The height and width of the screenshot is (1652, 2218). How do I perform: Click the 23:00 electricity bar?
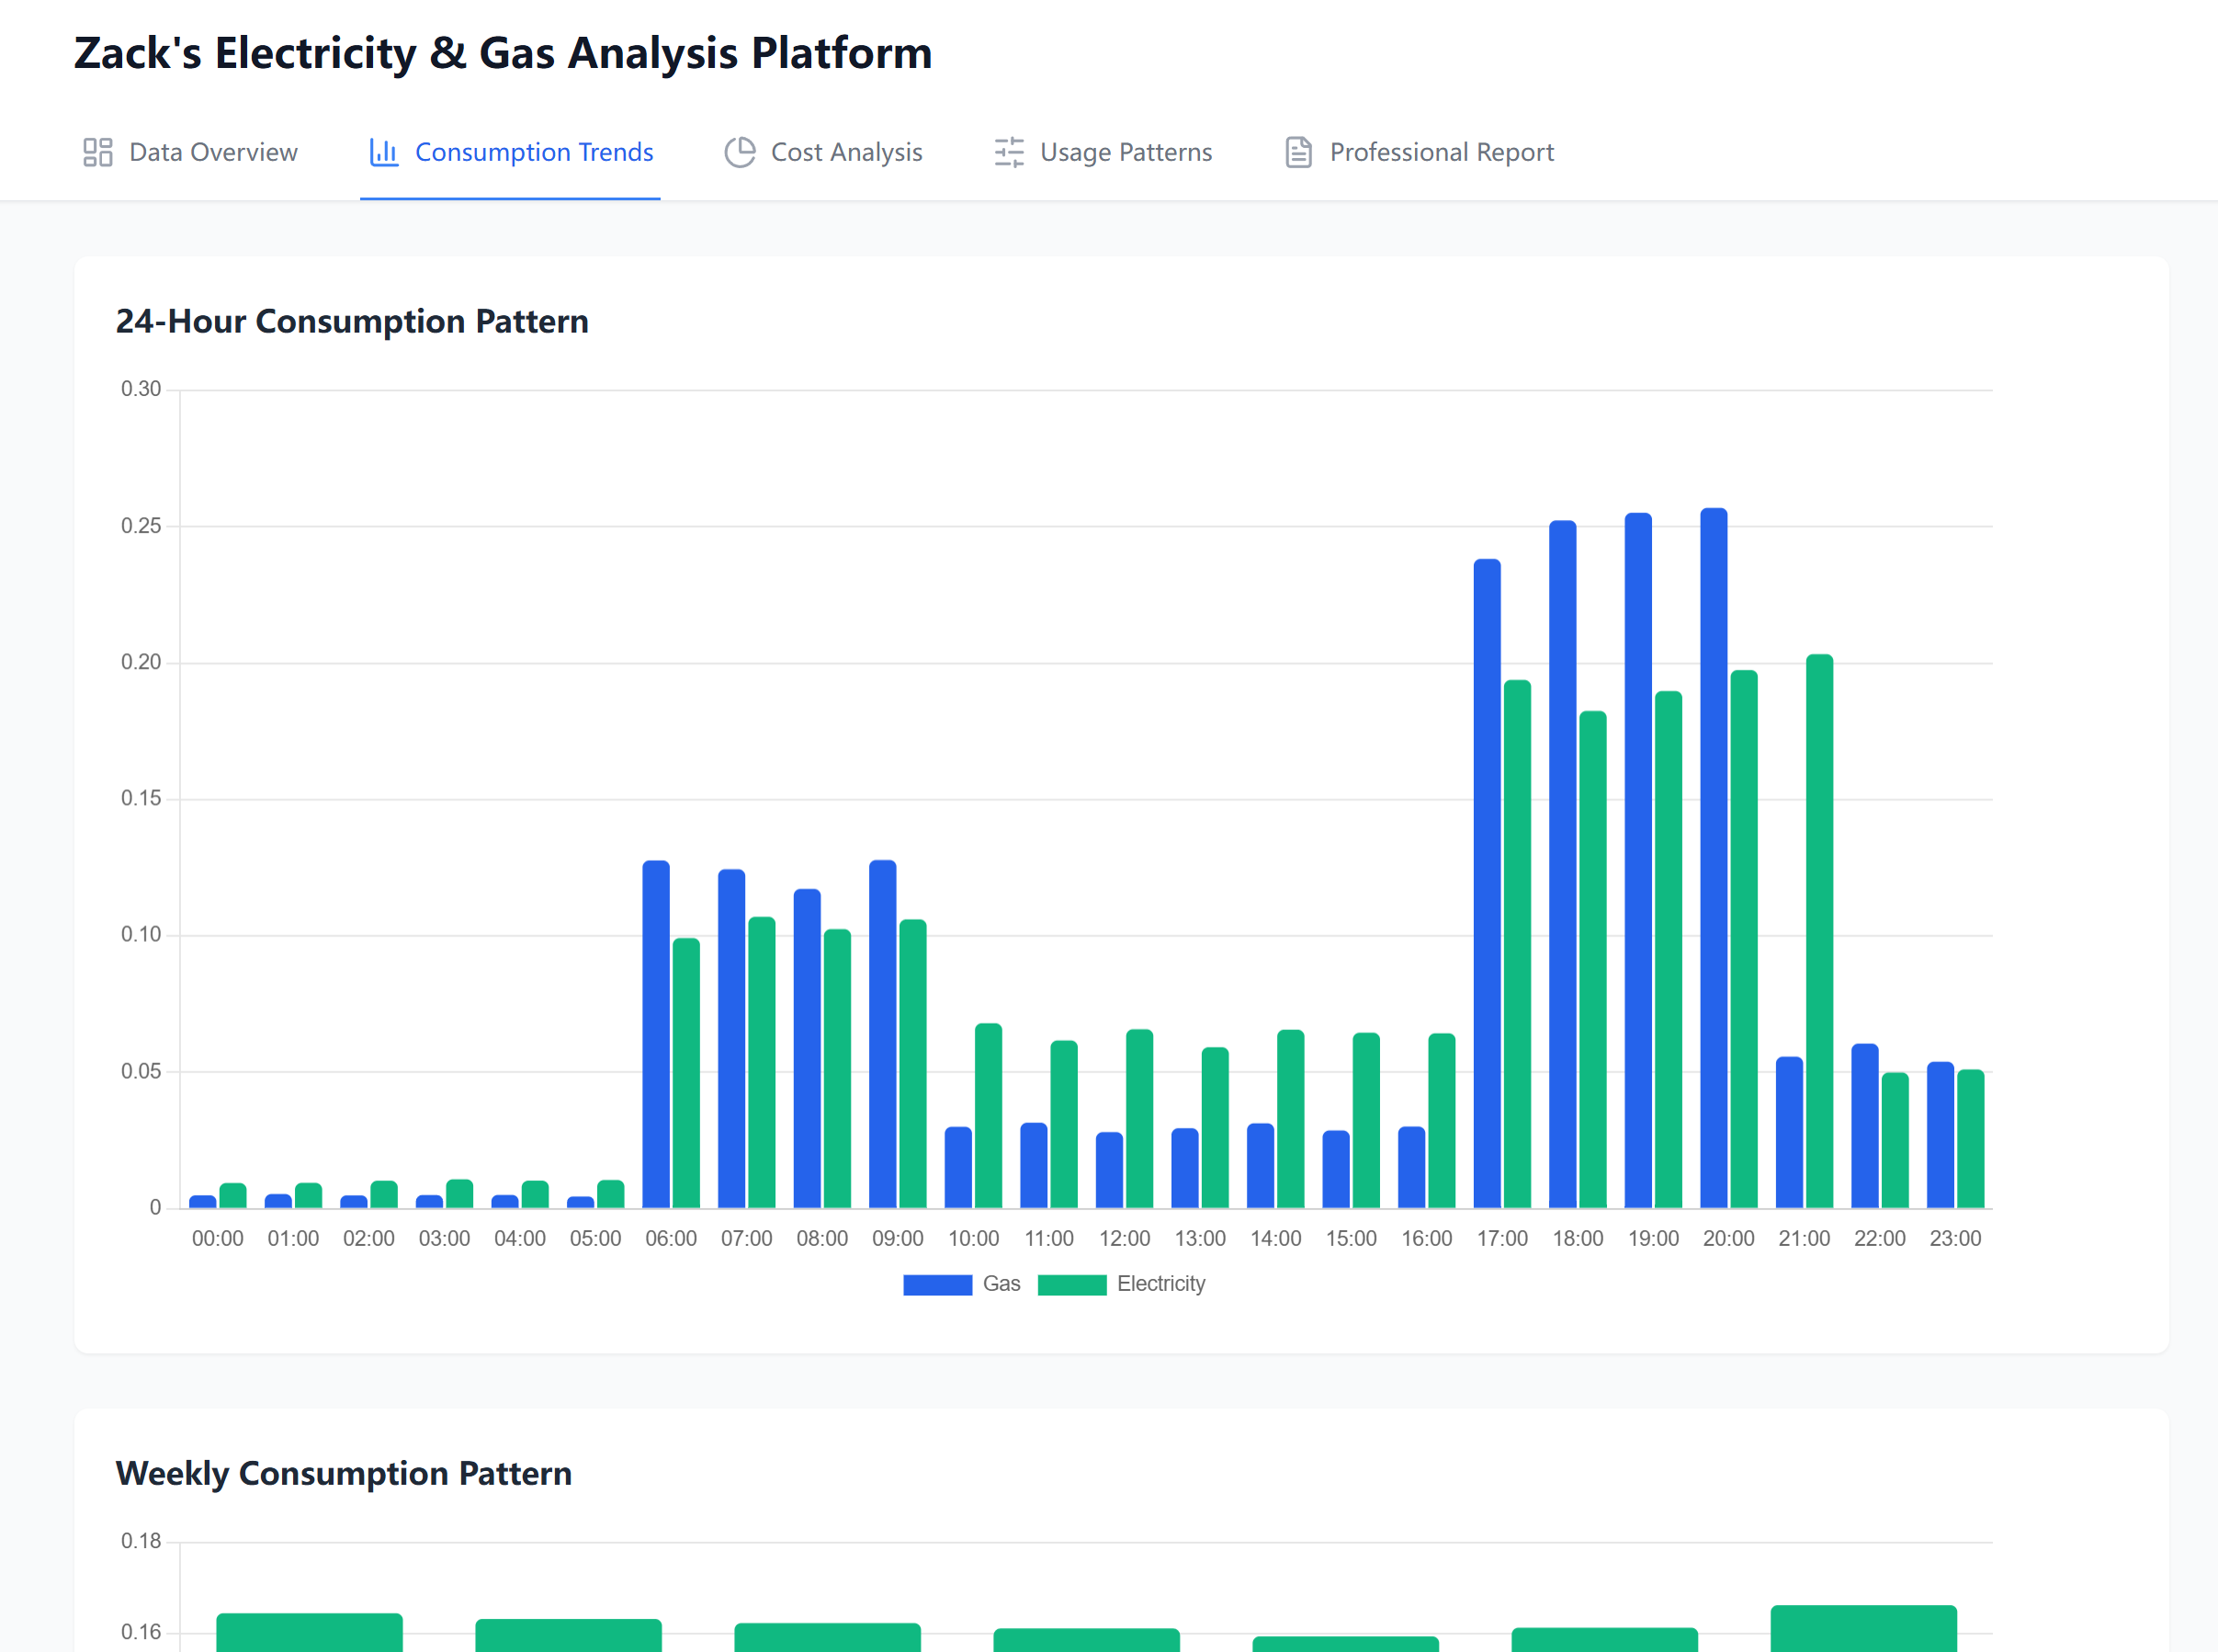click(1970, 1139)
